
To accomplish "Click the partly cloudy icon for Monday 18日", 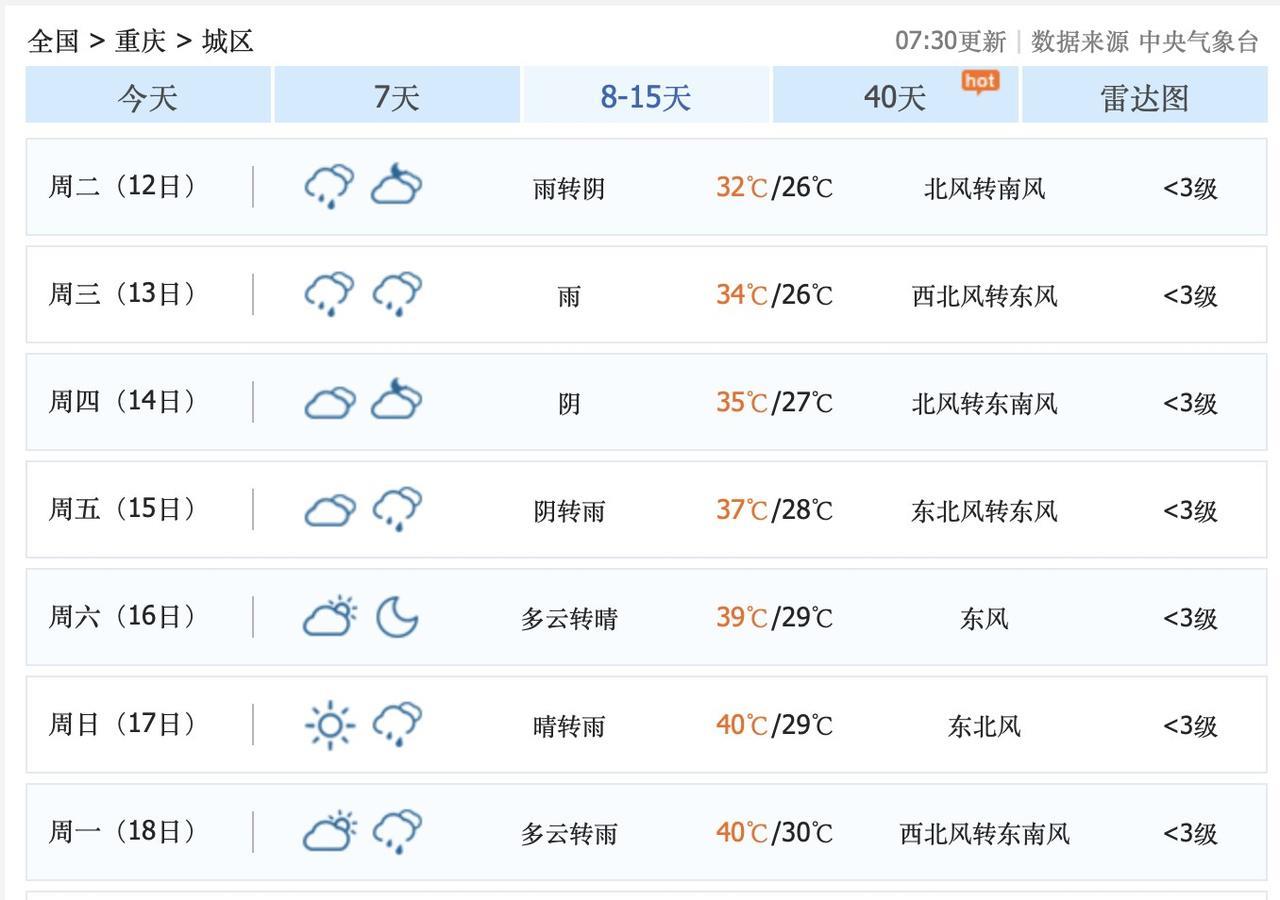I will click(x=329, y=832).
